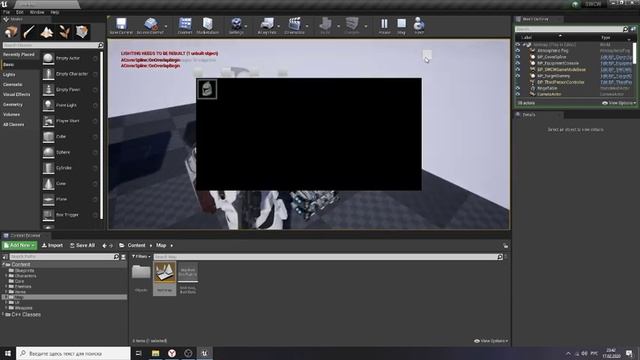
Task: Click the Cylinder shape icon
Action: 48,168
